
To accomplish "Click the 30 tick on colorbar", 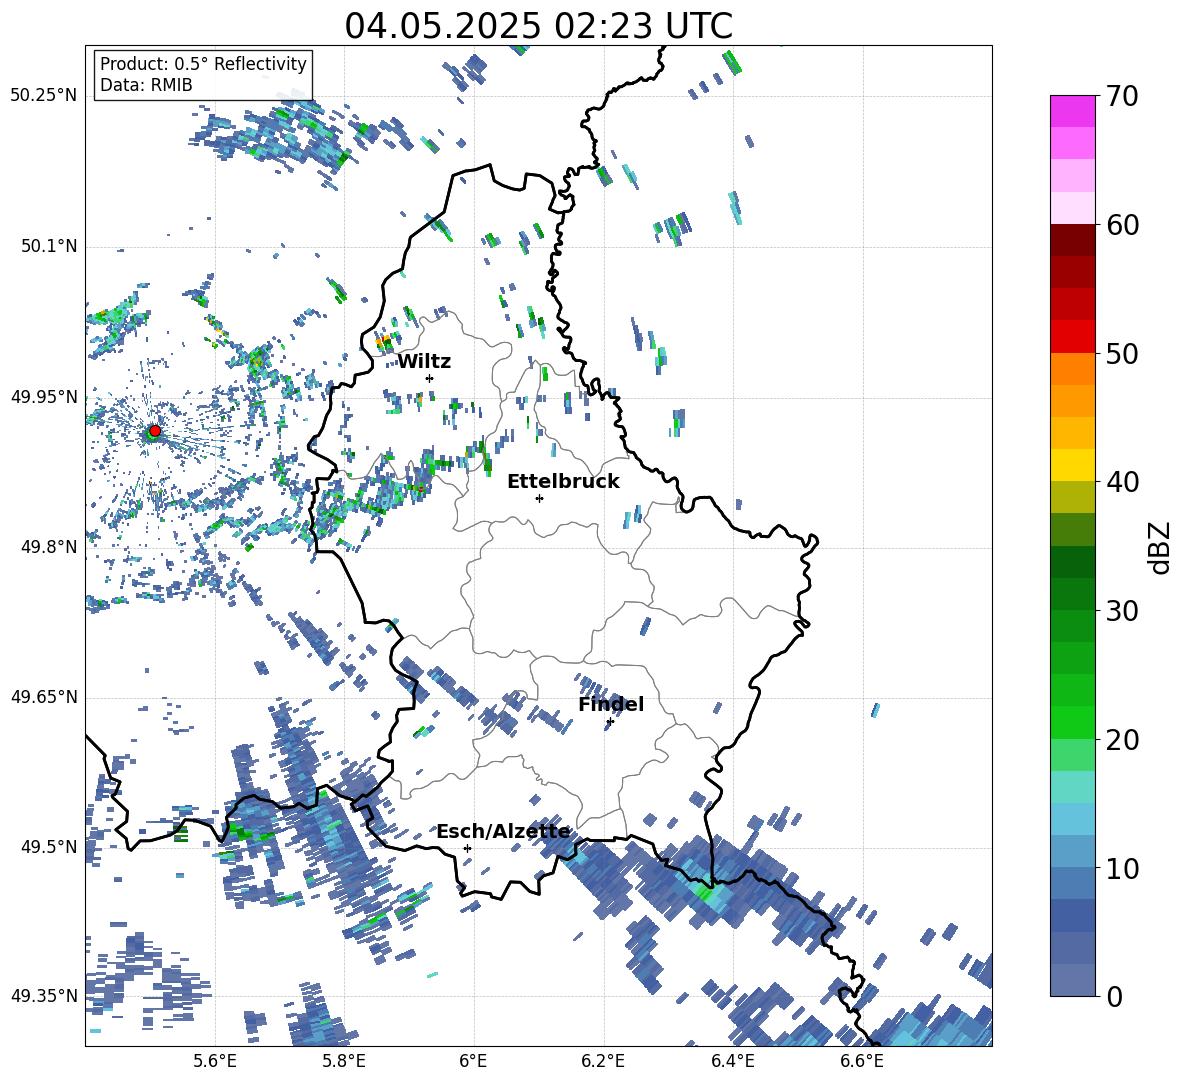I will (1122, 611).
